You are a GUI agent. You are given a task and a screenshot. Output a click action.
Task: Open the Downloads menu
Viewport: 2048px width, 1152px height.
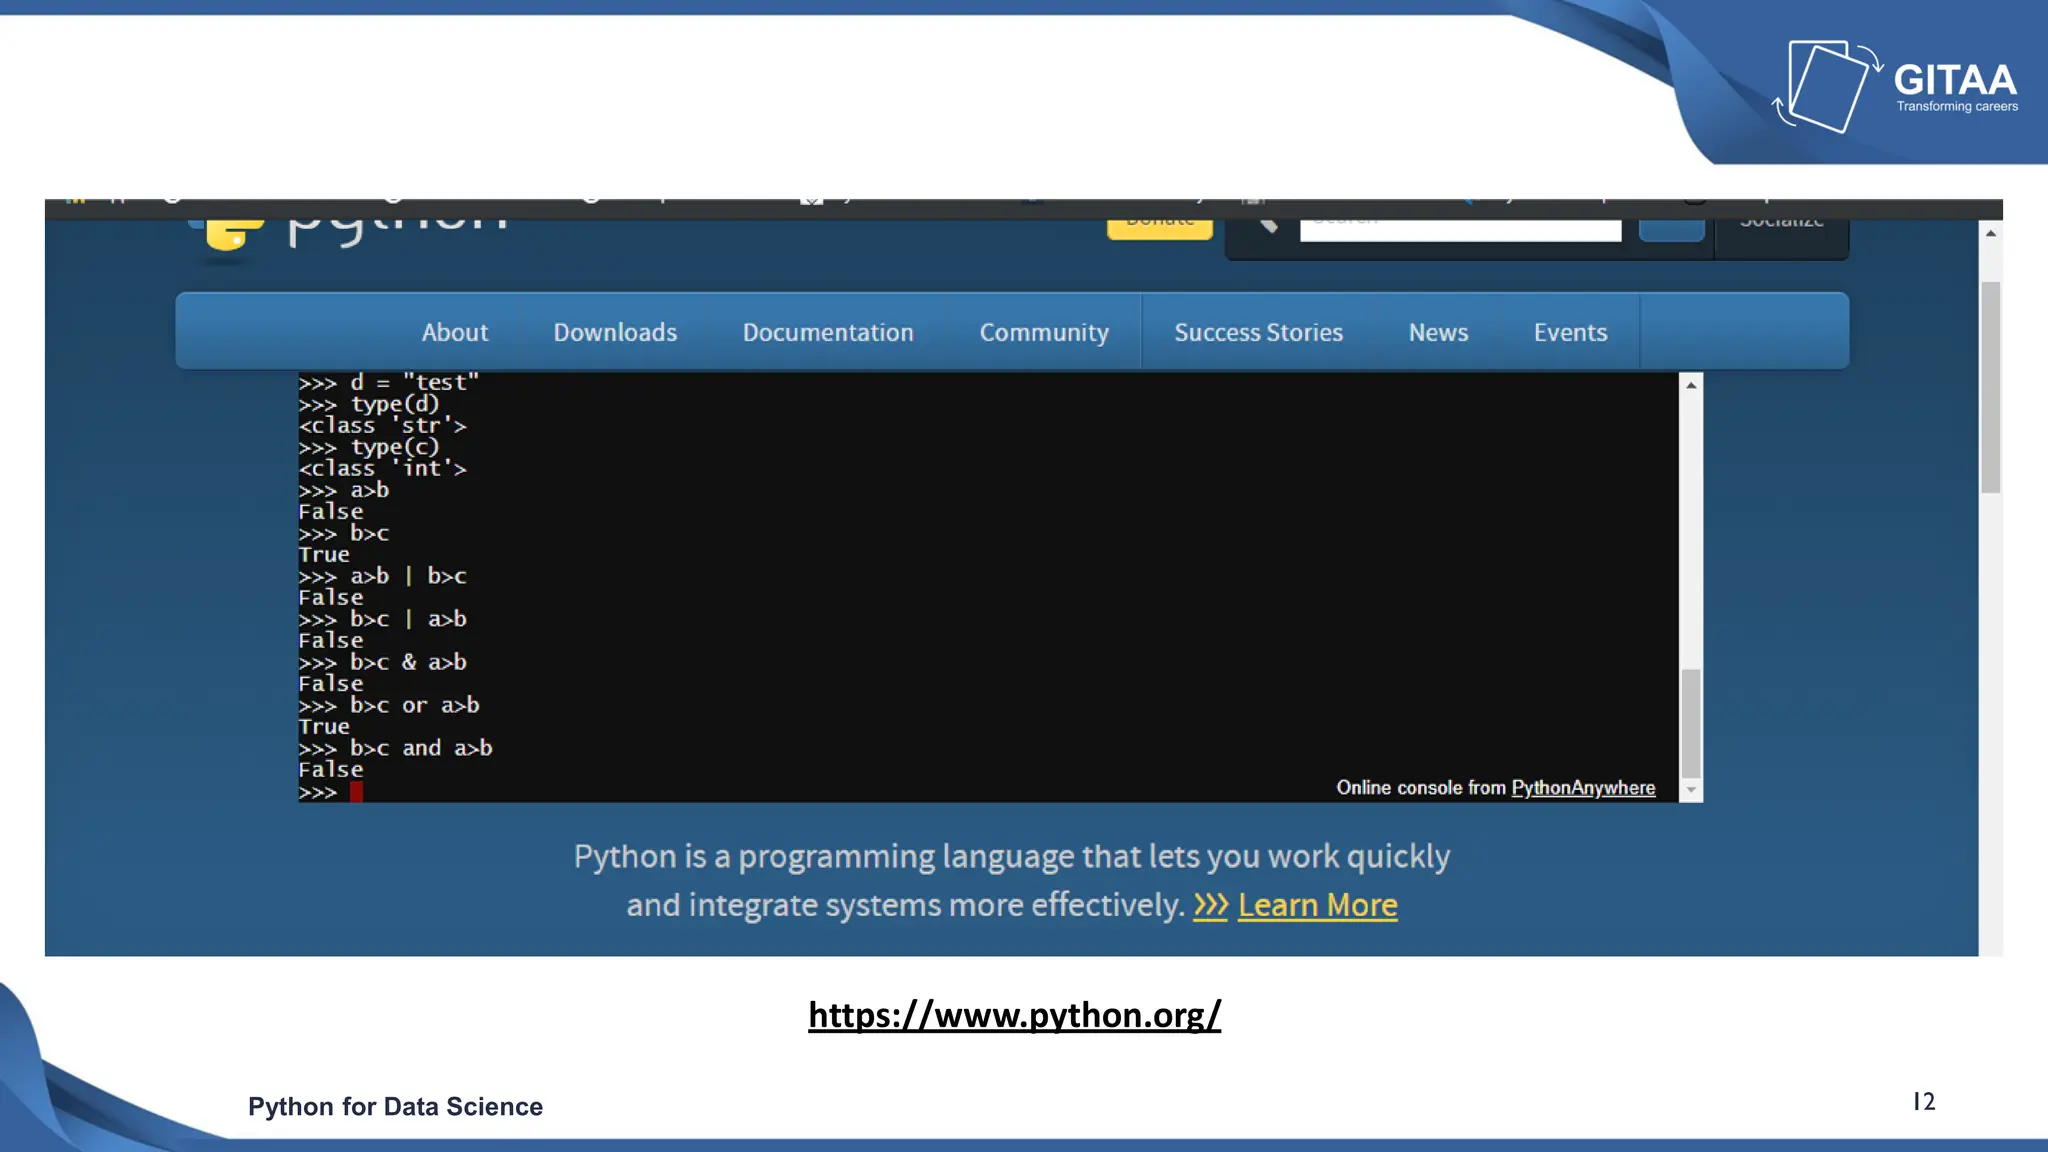coord(615,332)
